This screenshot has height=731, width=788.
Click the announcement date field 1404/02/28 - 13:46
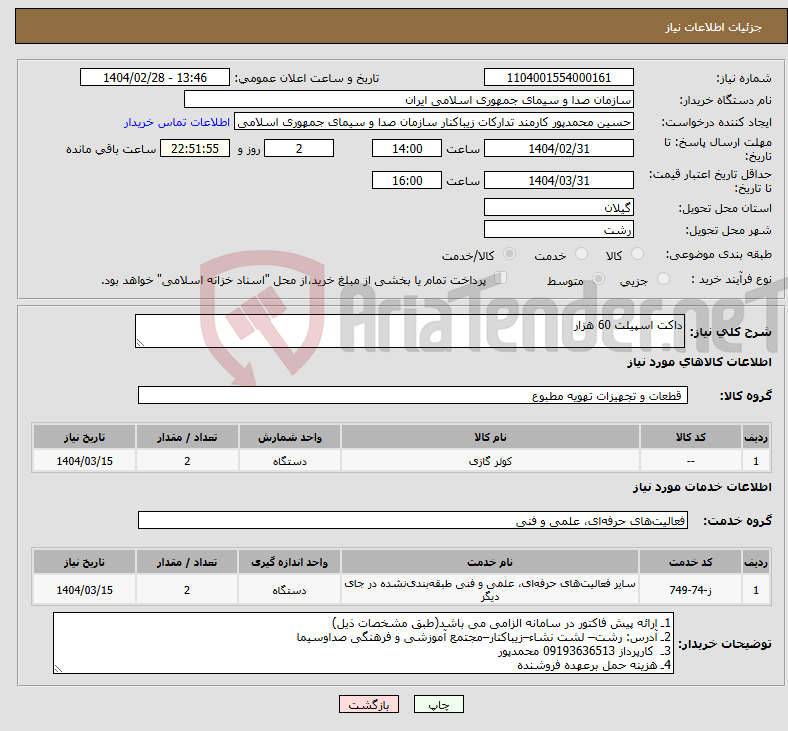pos(155,77)
